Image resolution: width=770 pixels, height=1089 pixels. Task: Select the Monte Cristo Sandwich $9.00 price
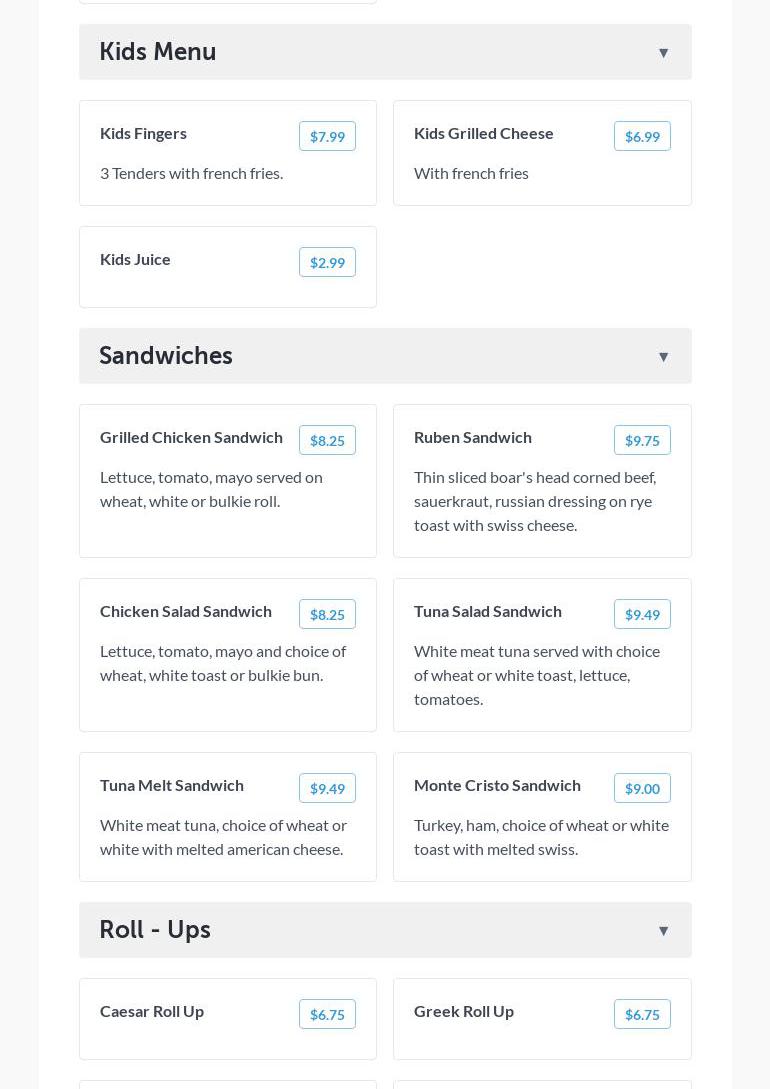click(x=642, y=789)
